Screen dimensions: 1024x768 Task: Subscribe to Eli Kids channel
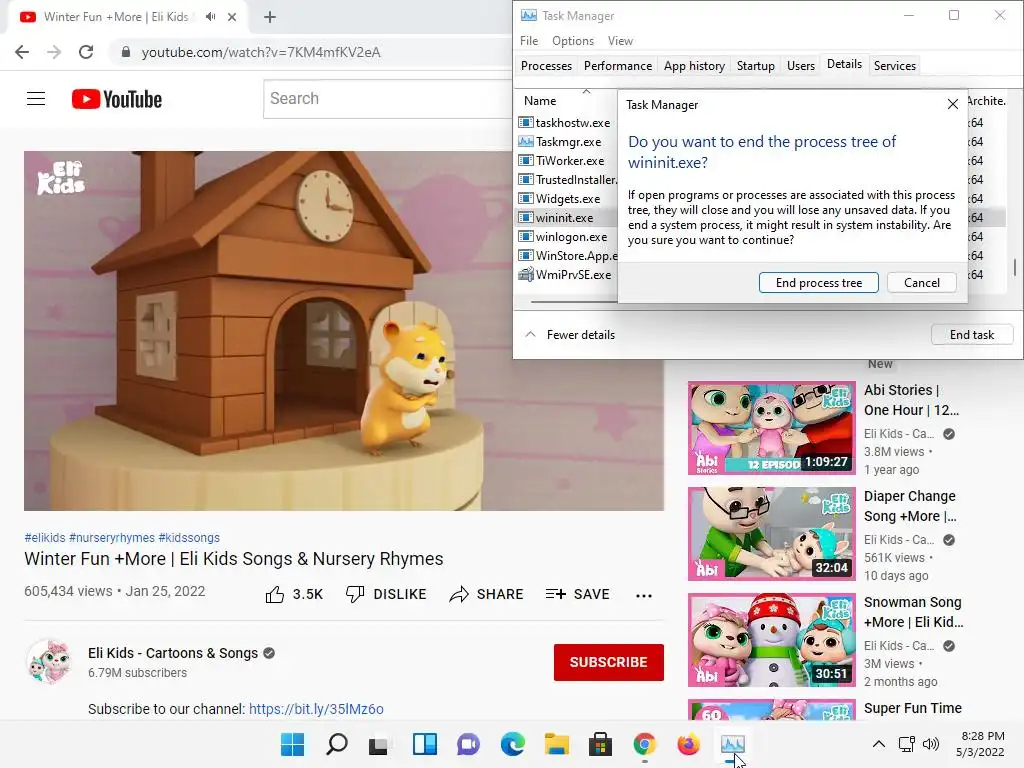point(609,662)
